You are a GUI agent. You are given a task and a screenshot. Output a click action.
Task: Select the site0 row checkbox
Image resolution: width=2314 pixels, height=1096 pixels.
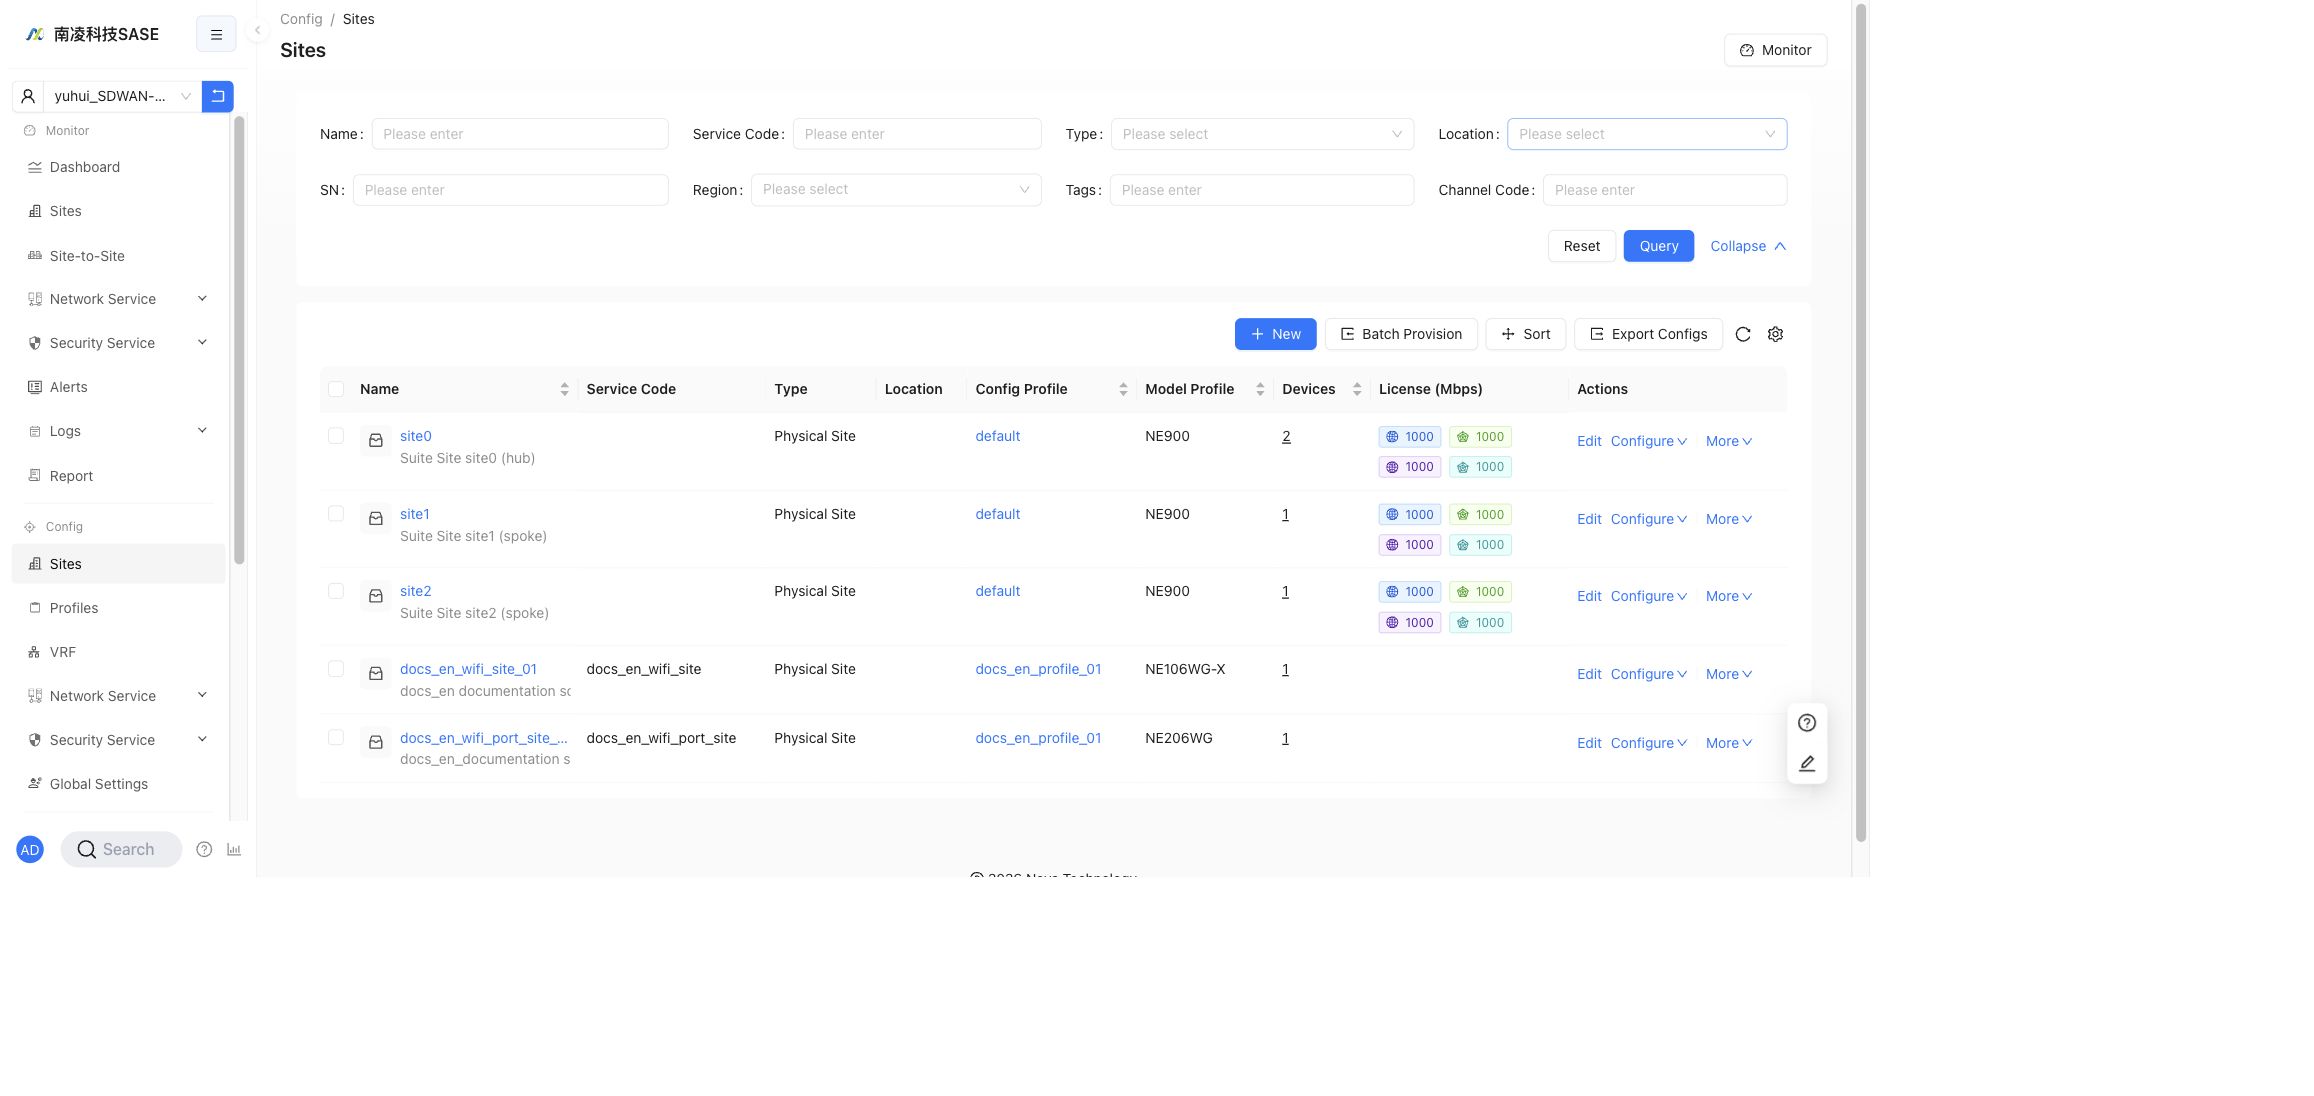(336, 436)
